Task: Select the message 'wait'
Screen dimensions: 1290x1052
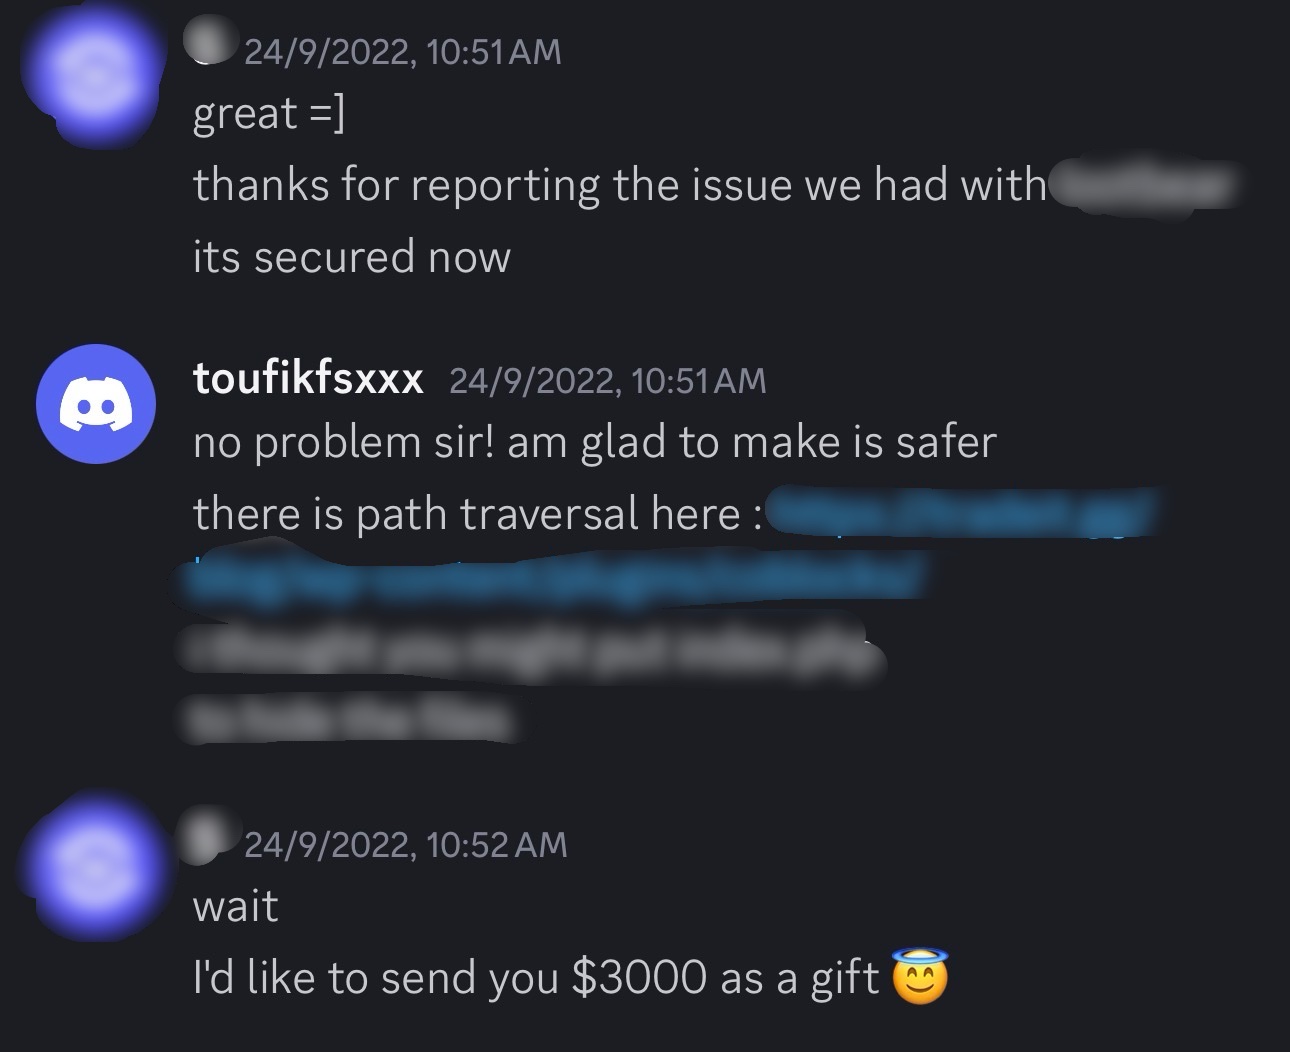Action: 235,907
